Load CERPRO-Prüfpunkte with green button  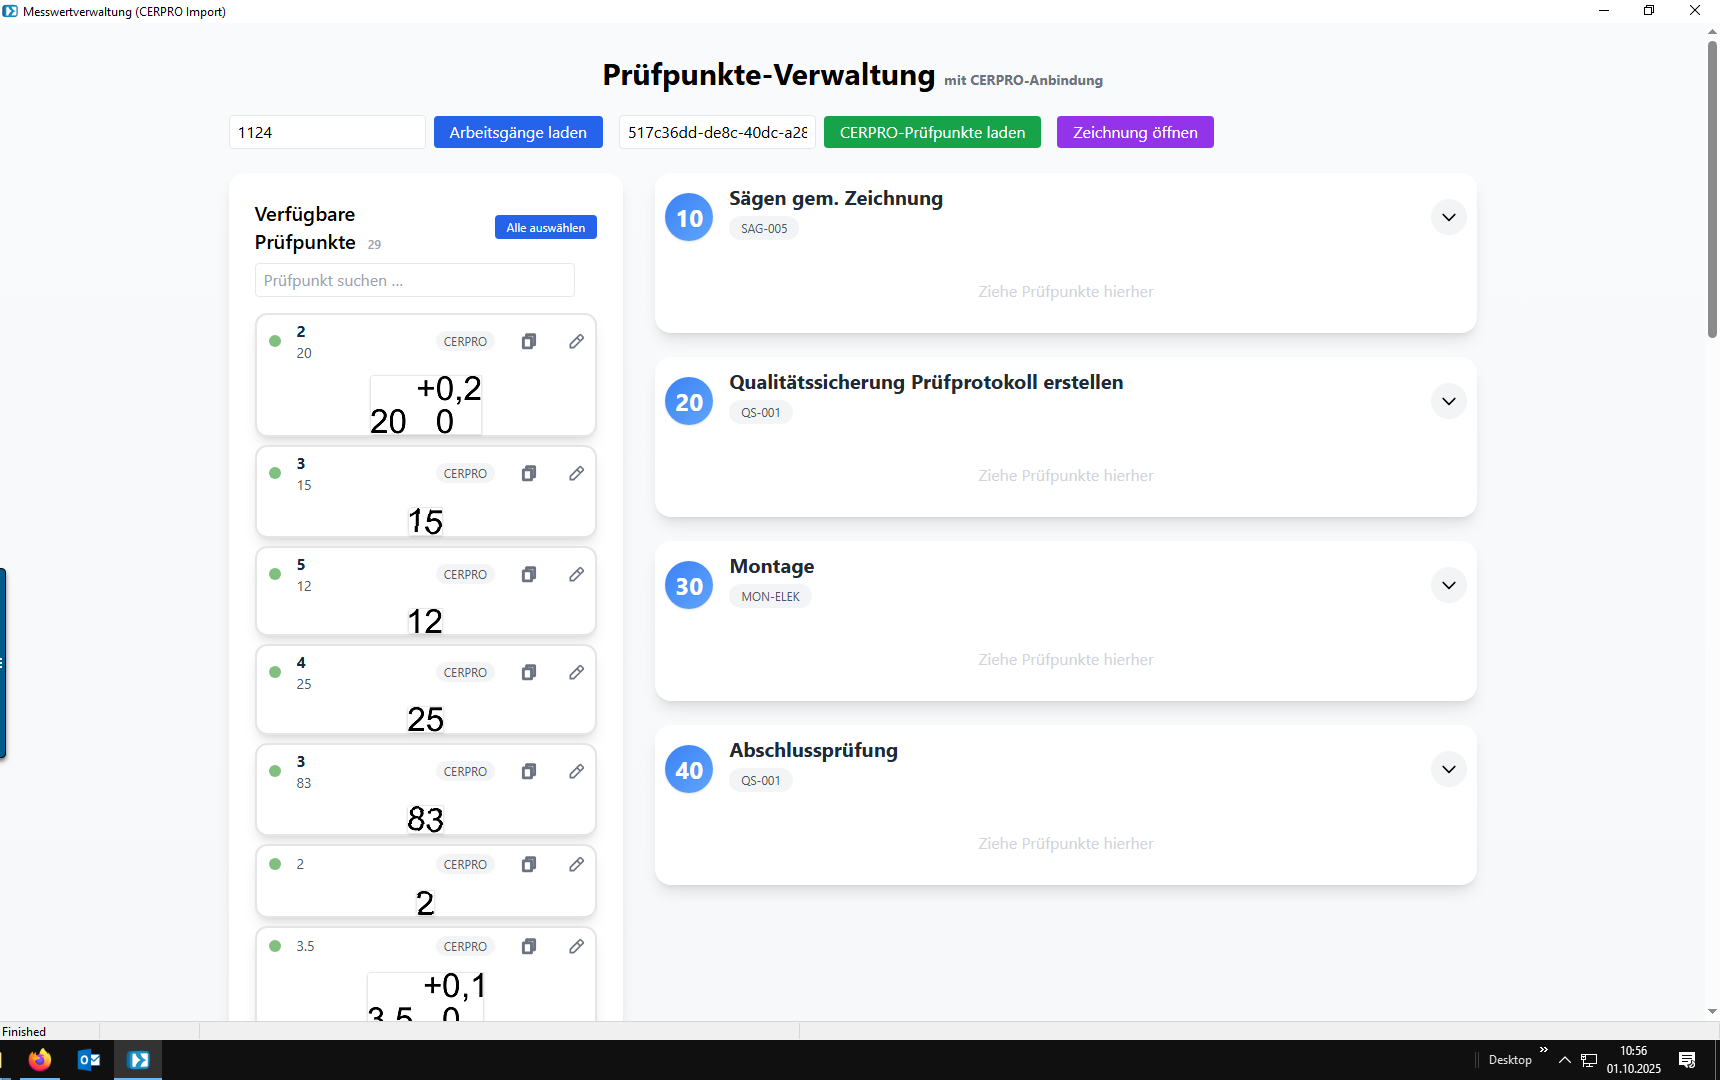932,133
